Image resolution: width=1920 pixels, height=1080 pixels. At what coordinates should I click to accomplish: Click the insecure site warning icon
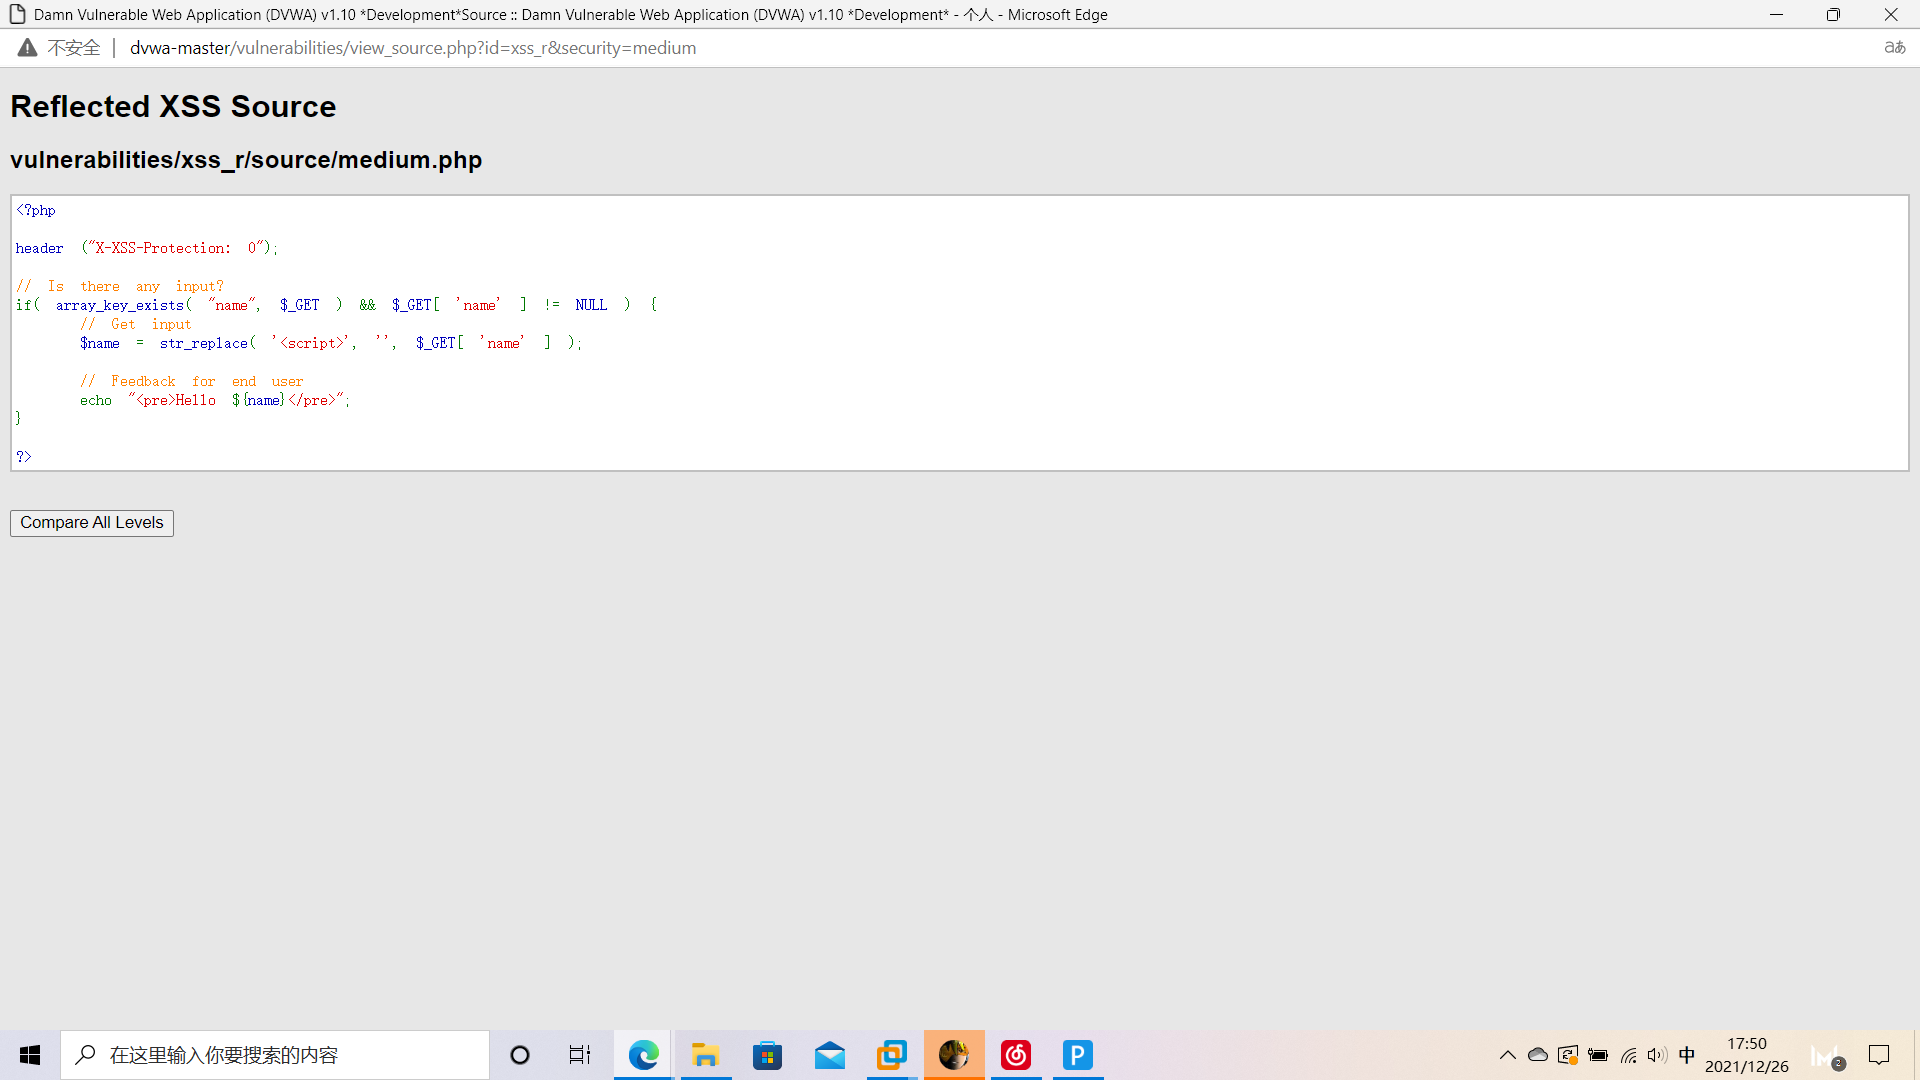pos(27,48)
